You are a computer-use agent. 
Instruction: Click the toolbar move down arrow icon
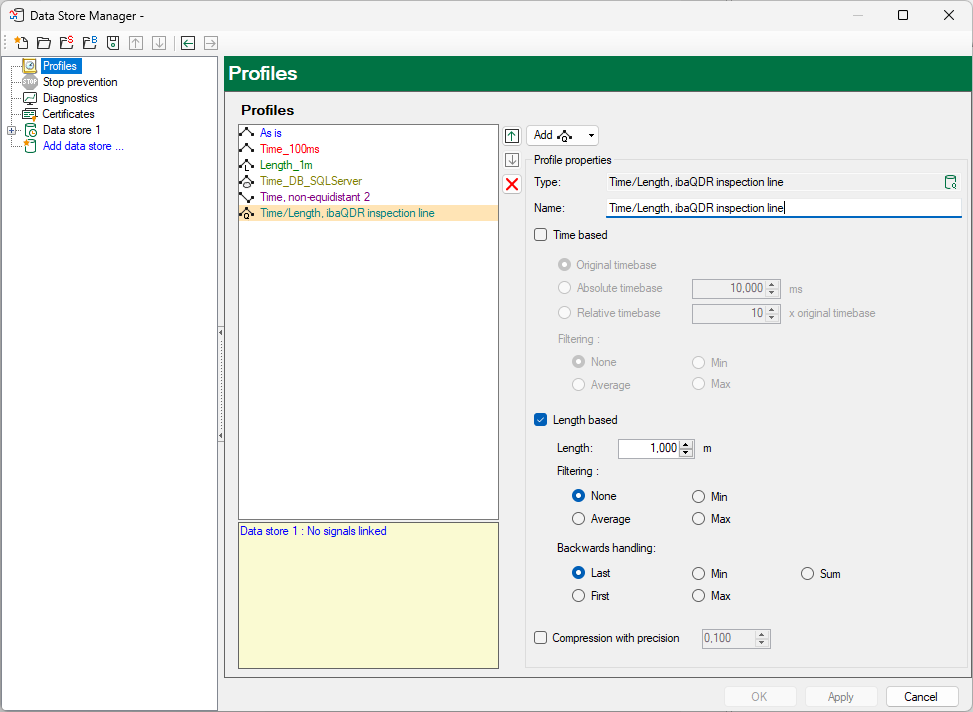coord(159,43)
